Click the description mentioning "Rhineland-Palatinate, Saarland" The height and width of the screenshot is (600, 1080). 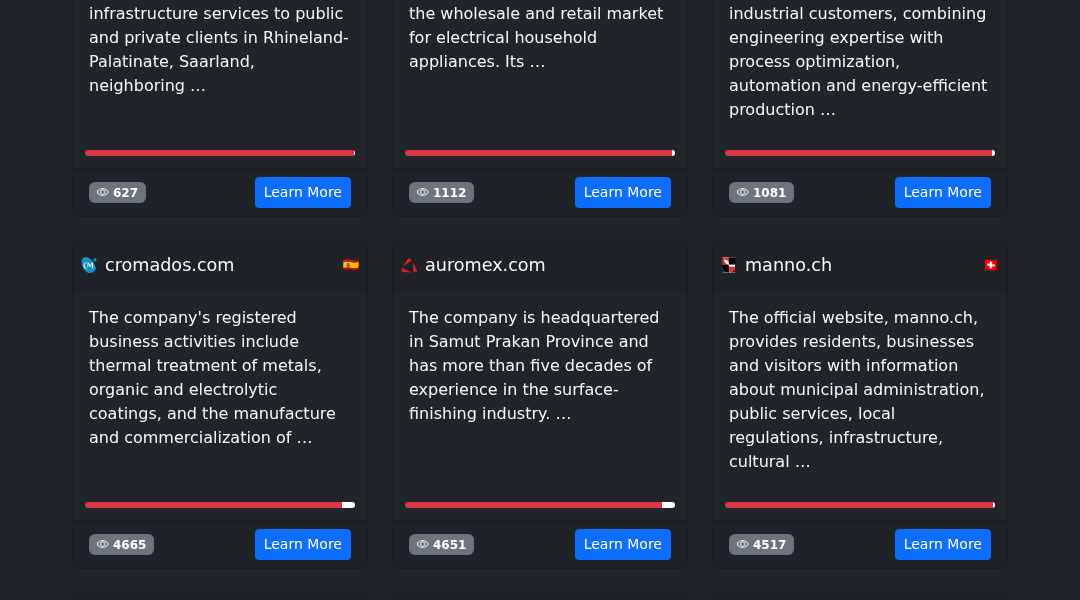click(x=219, y=50)
